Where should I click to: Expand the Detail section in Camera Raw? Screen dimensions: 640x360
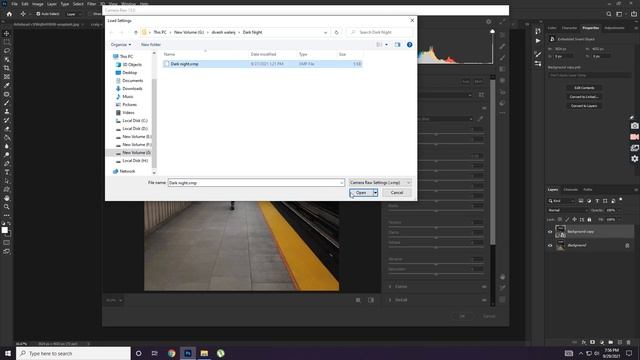coord(390,300)
